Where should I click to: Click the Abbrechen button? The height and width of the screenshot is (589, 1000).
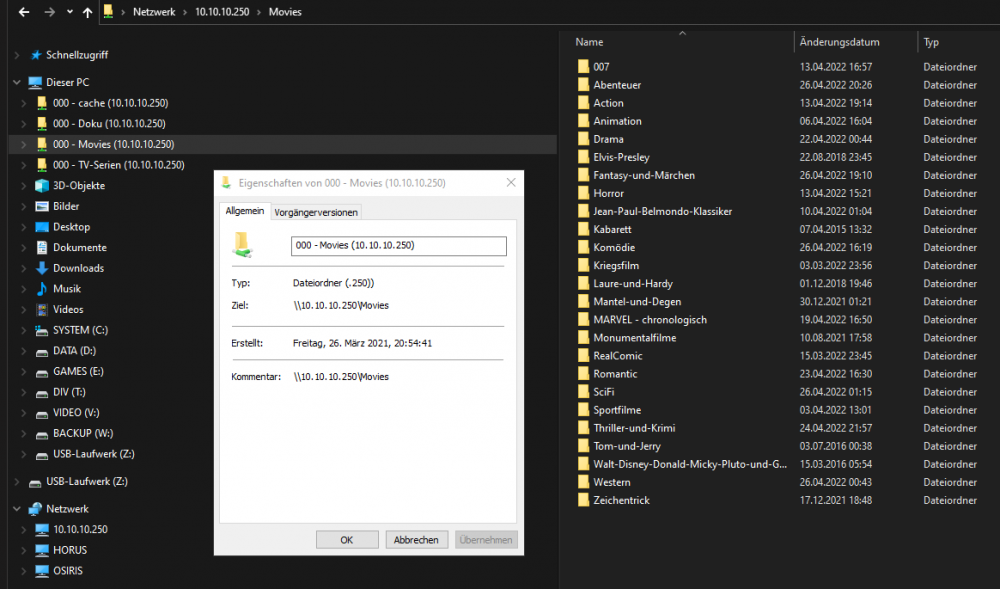click(x=416, y=540)
